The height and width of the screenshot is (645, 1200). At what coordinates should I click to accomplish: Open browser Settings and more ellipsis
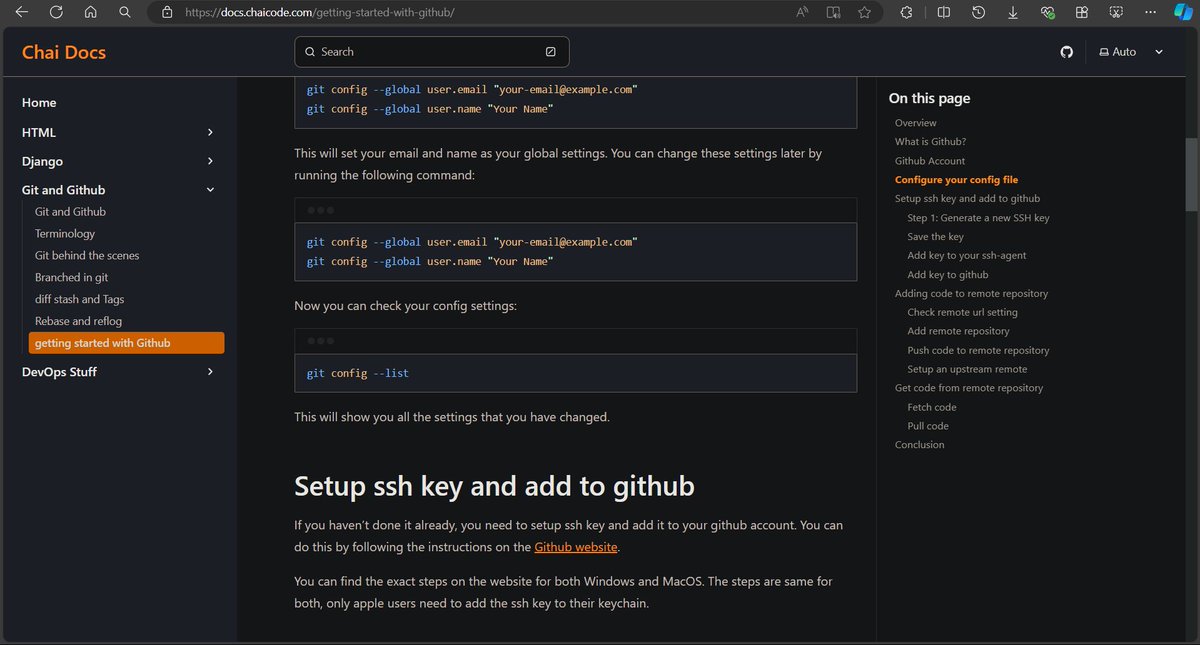pos(1148,12)
